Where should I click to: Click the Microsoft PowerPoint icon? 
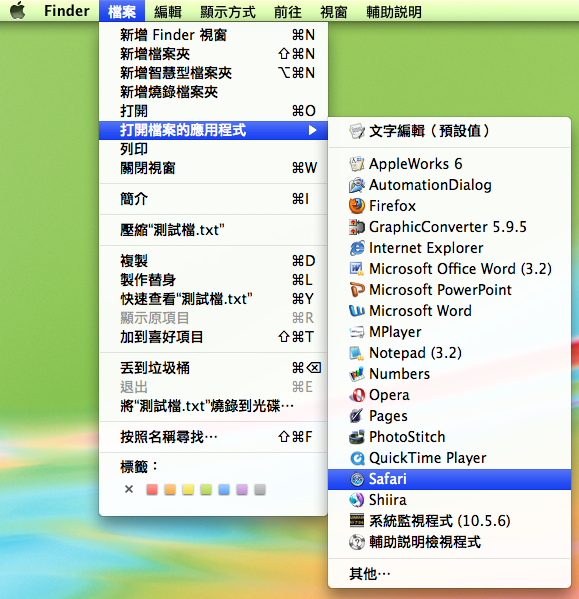click(357, 290)
